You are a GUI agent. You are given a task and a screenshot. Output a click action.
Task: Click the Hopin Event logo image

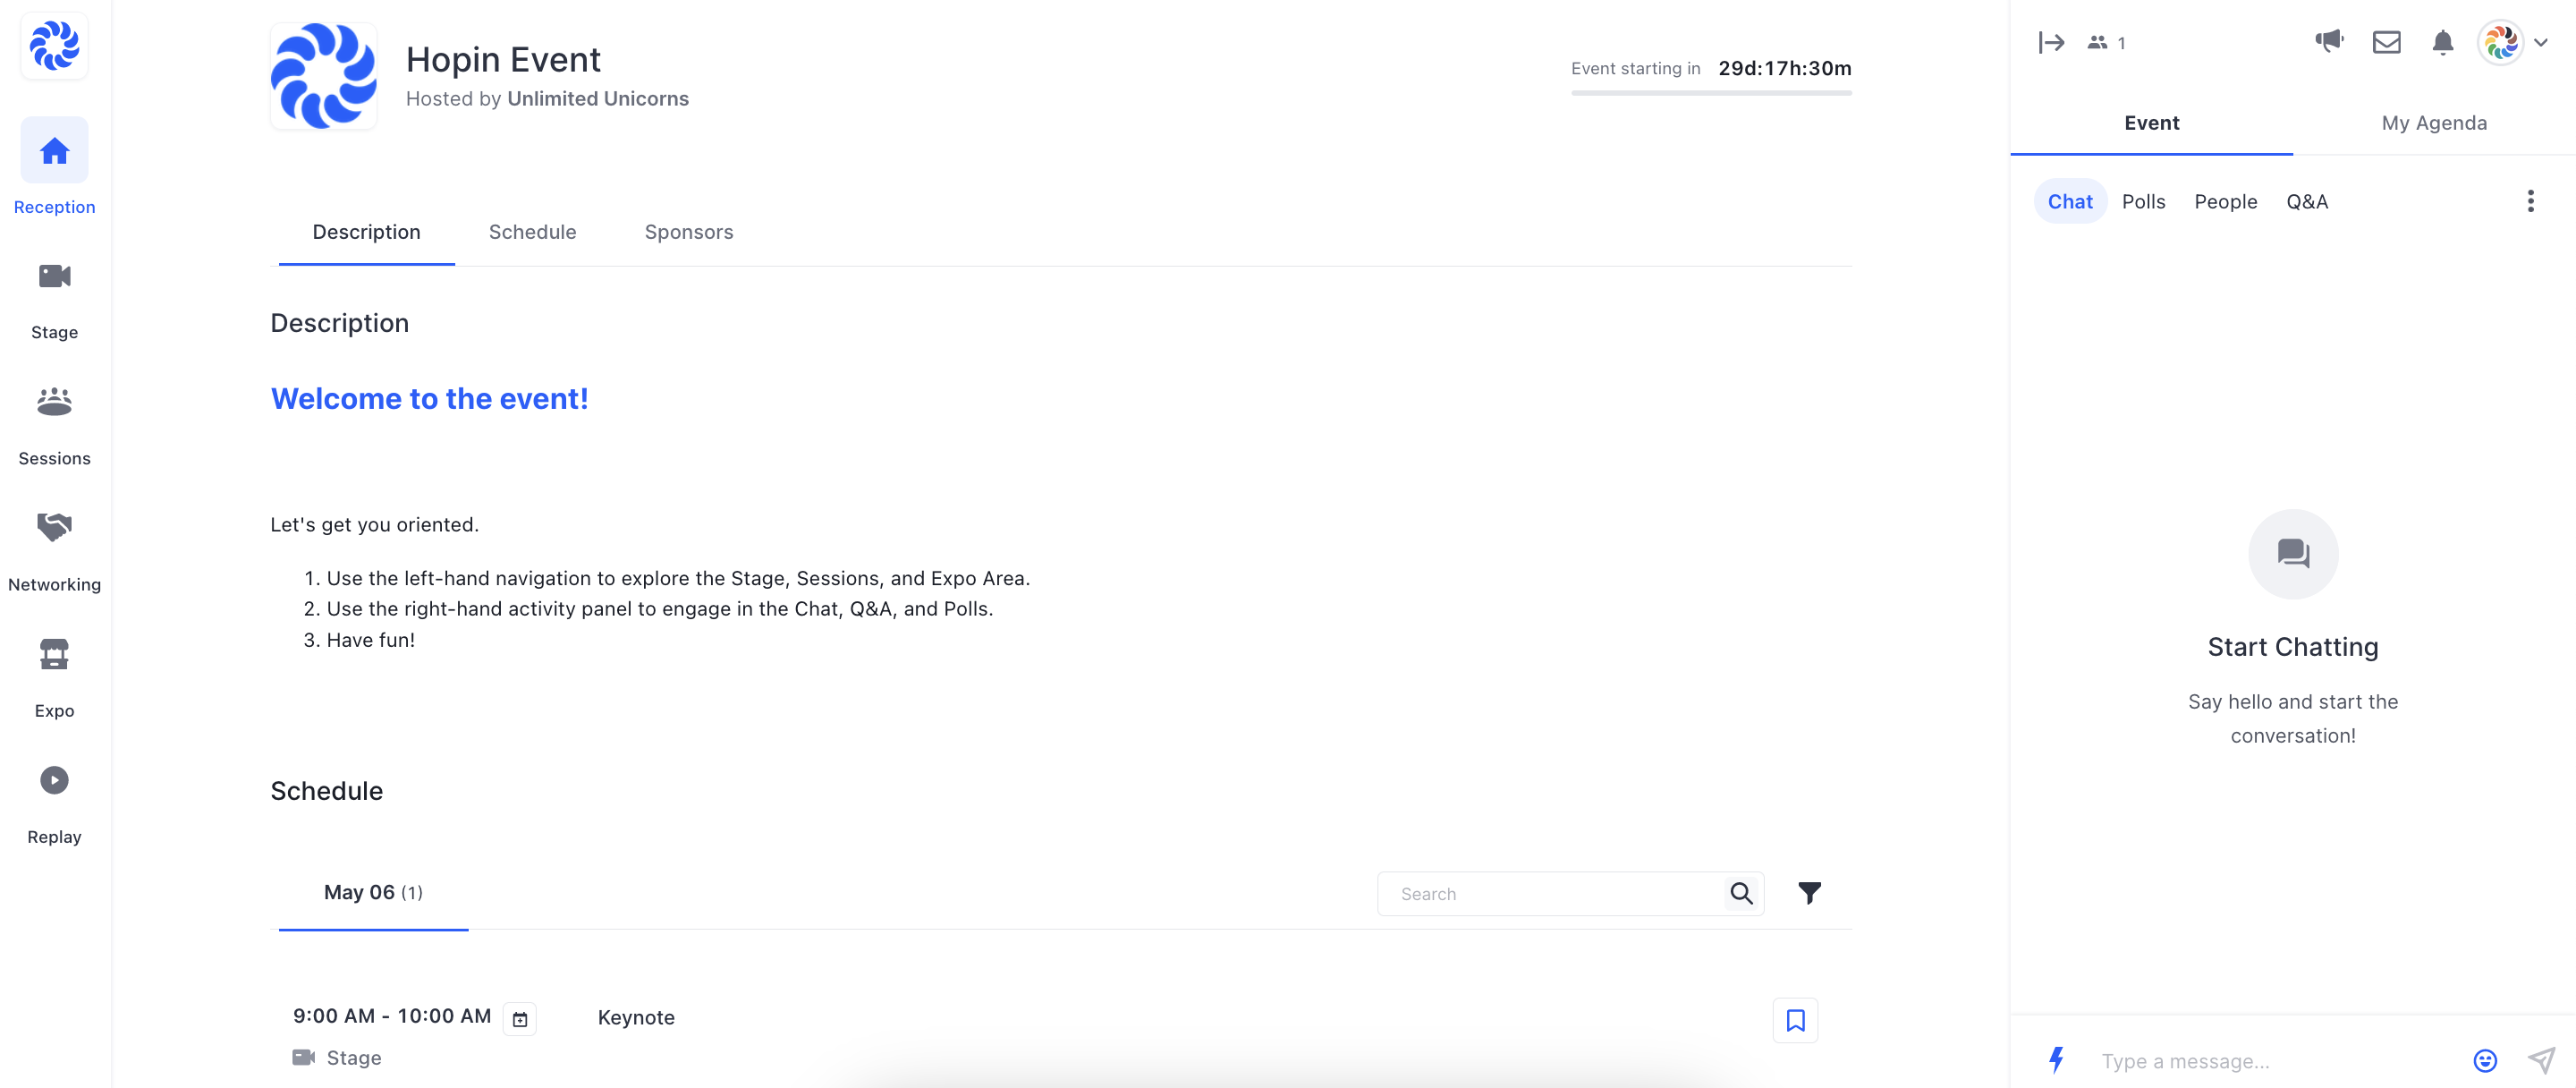324,76
